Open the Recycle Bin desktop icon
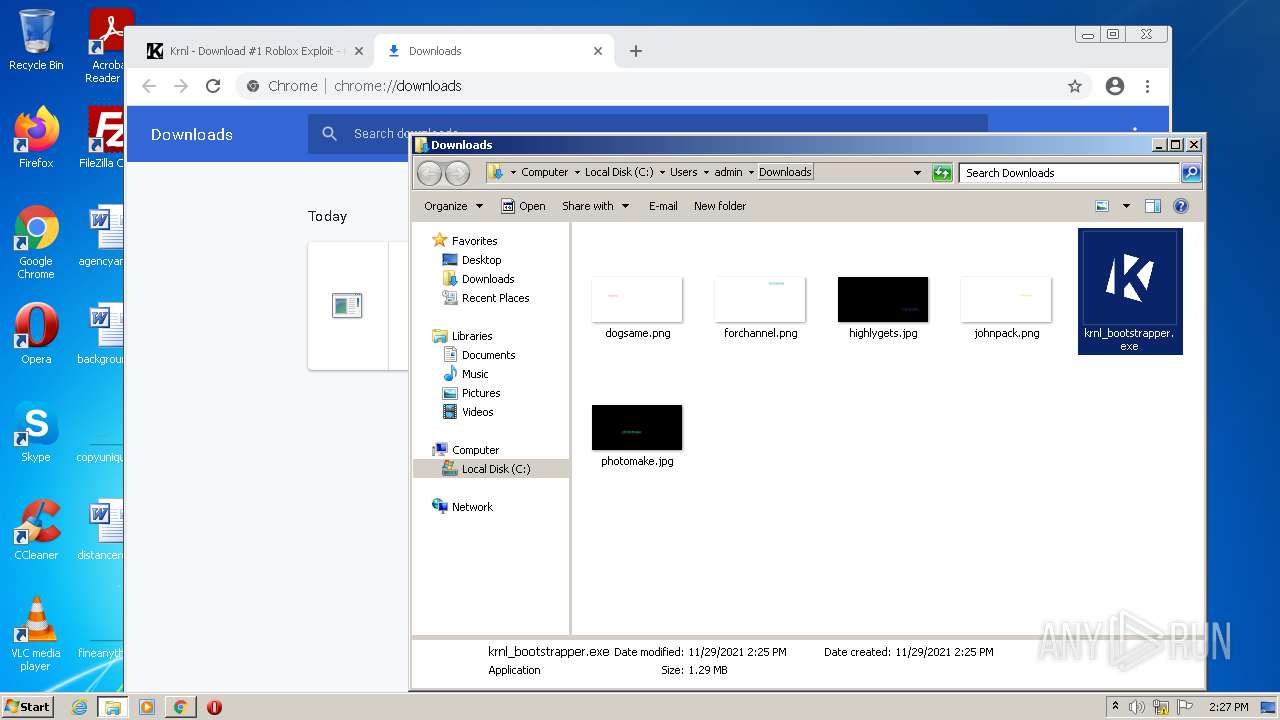This screenshot has height=720, width=1280. [36, 40]
